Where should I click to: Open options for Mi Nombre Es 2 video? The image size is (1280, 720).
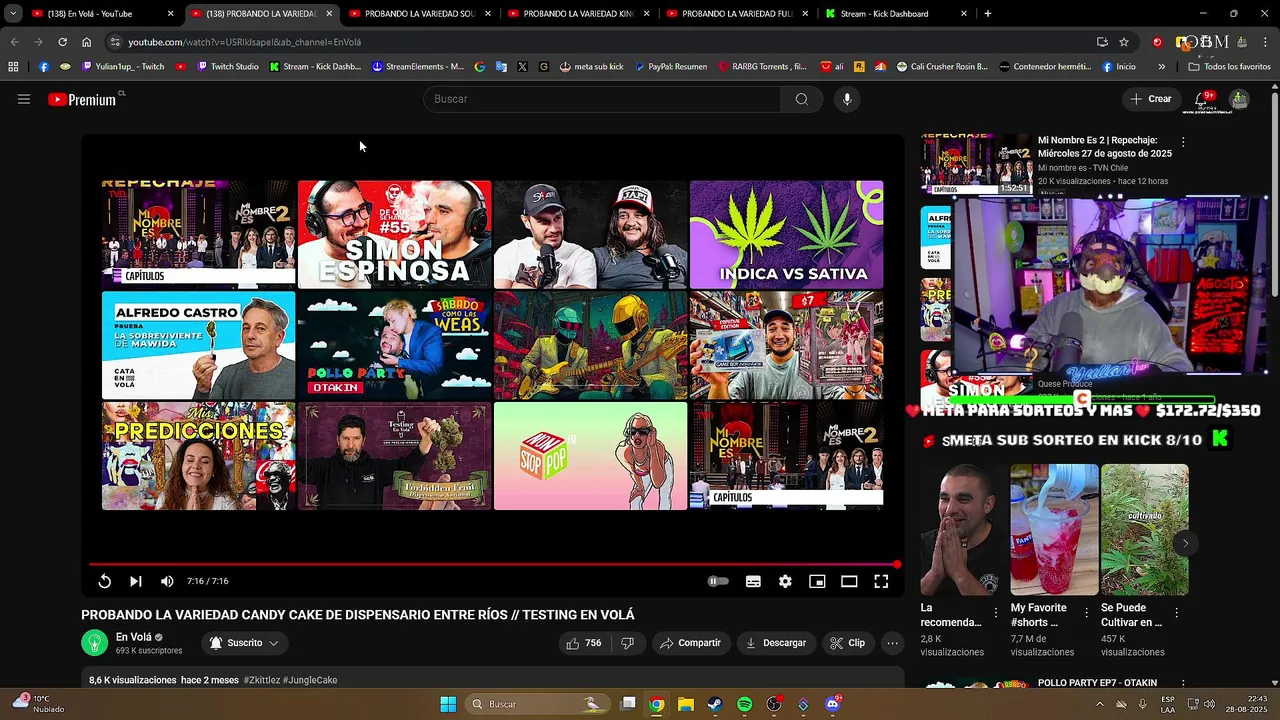[1183, 142]
